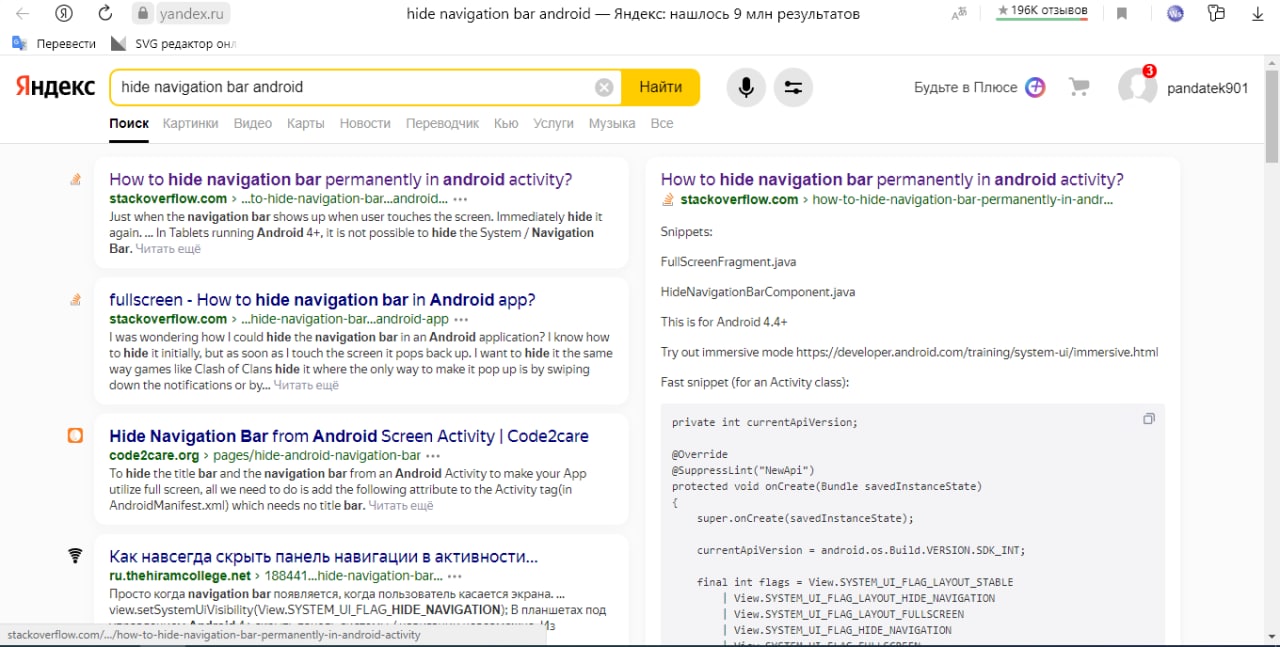Expand Читать ещё in first result snippet
Viewport: 1280px width, 647px height.
(168, 249)
